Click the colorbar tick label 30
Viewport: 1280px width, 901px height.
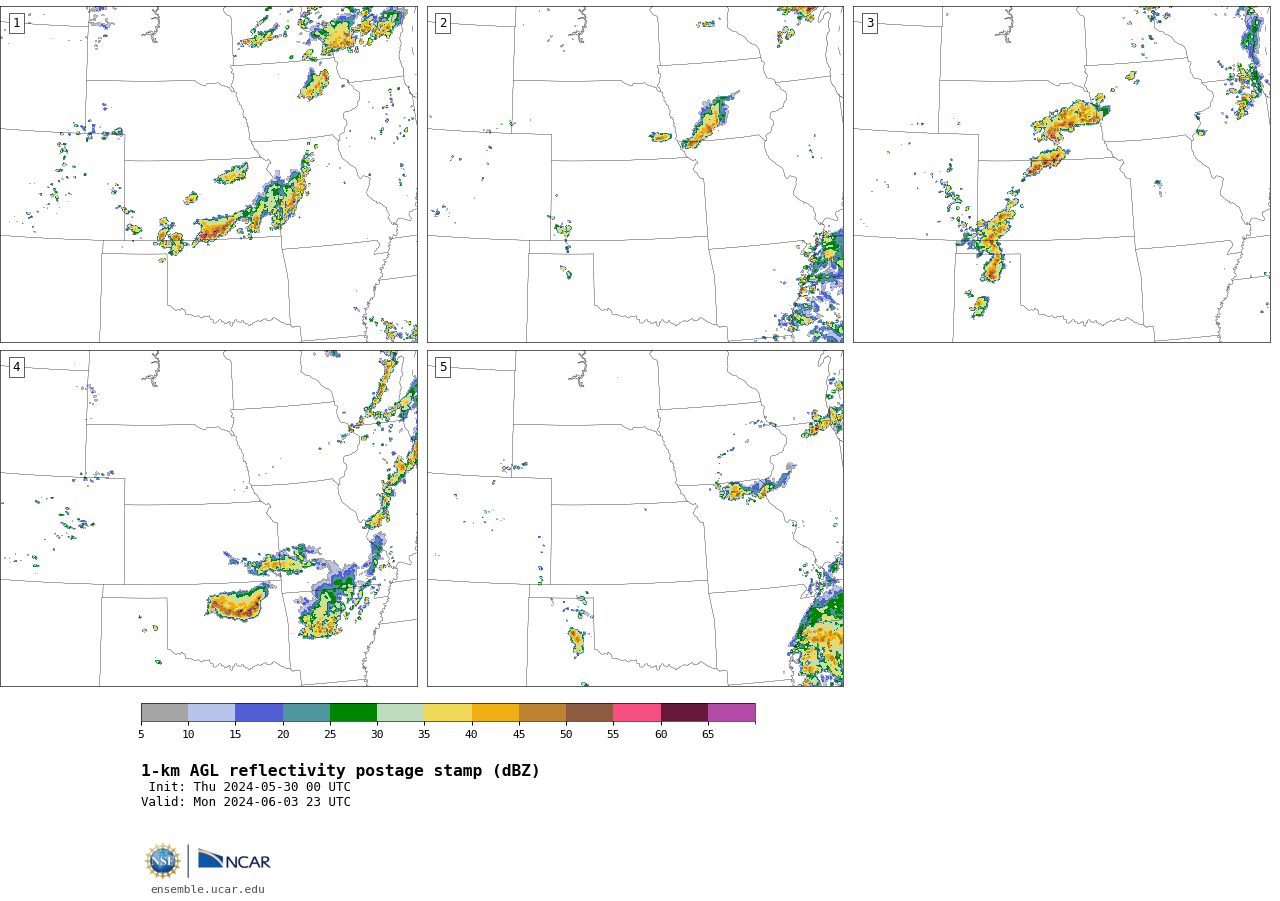pos(377,735)
